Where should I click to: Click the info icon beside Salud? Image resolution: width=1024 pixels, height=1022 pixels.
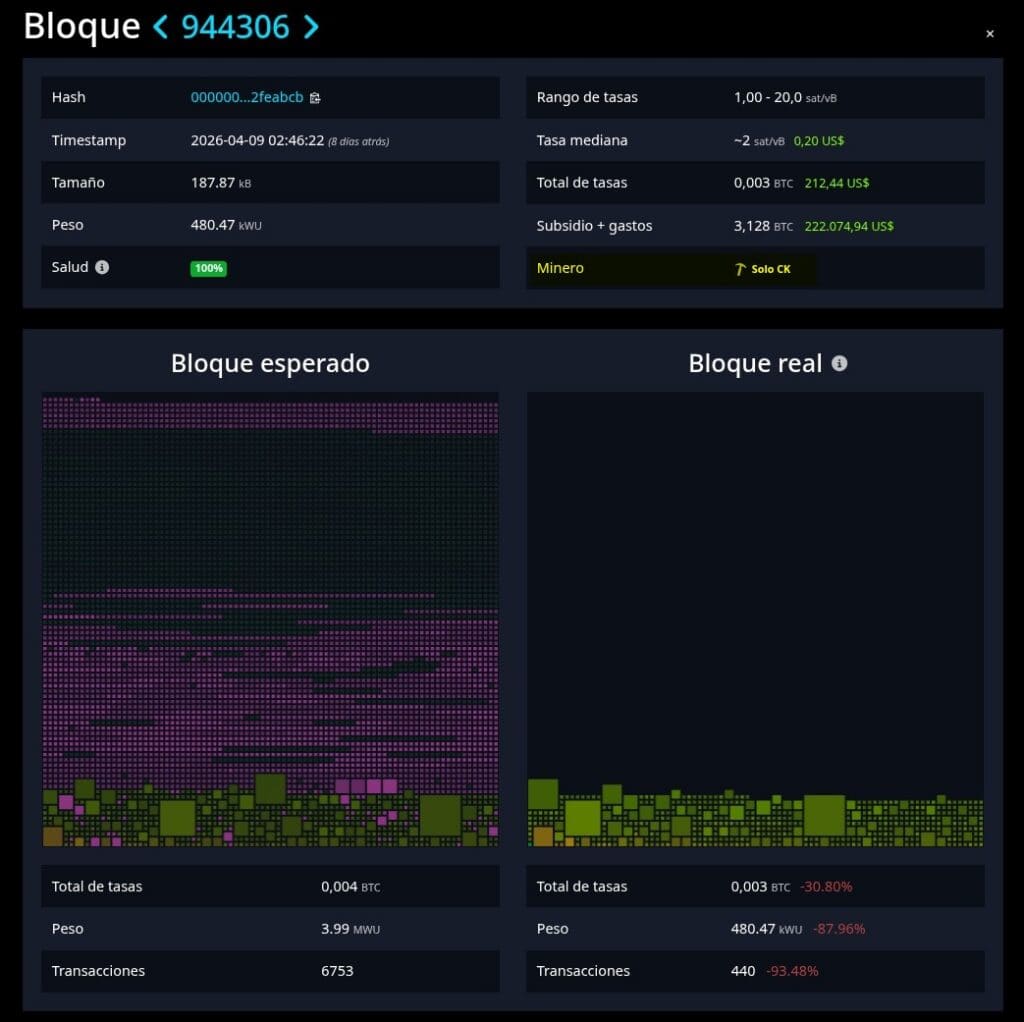coord(102,267)
